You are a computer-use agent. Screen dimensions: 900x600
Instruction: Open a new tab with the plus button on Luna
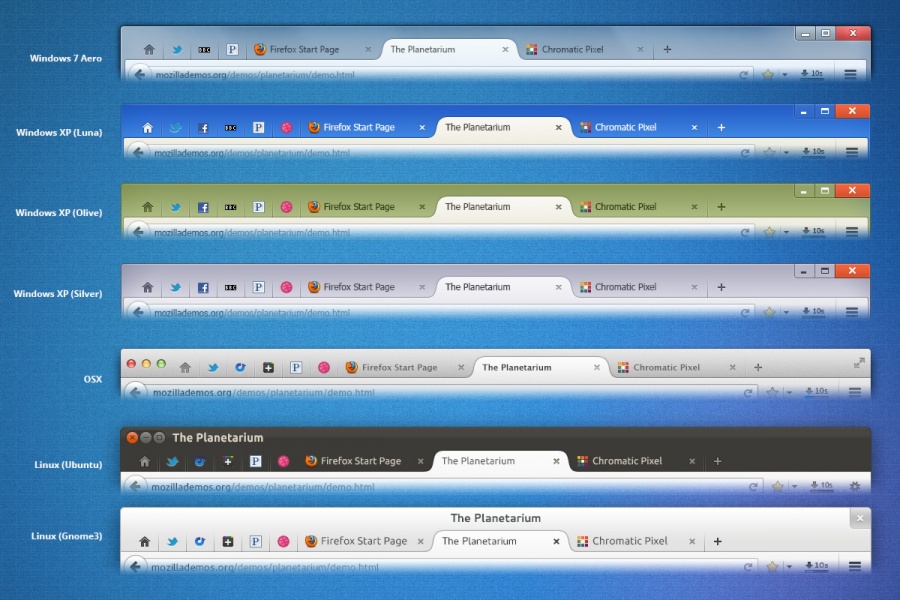pyautogui.click(x=721, y=127)
